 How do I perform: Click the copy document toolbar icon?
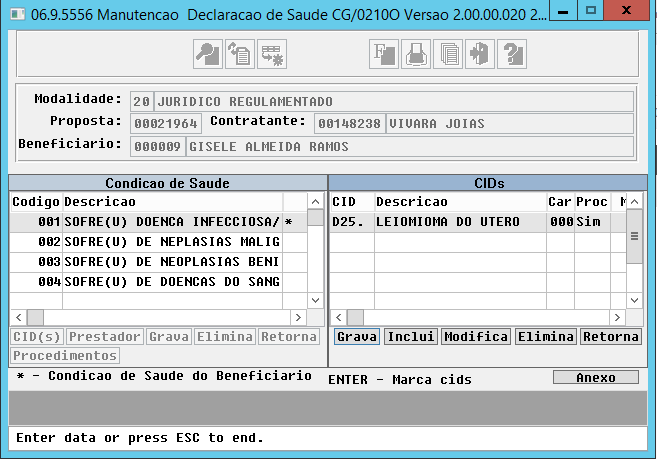pyautogui.click(x=240, y=54)
